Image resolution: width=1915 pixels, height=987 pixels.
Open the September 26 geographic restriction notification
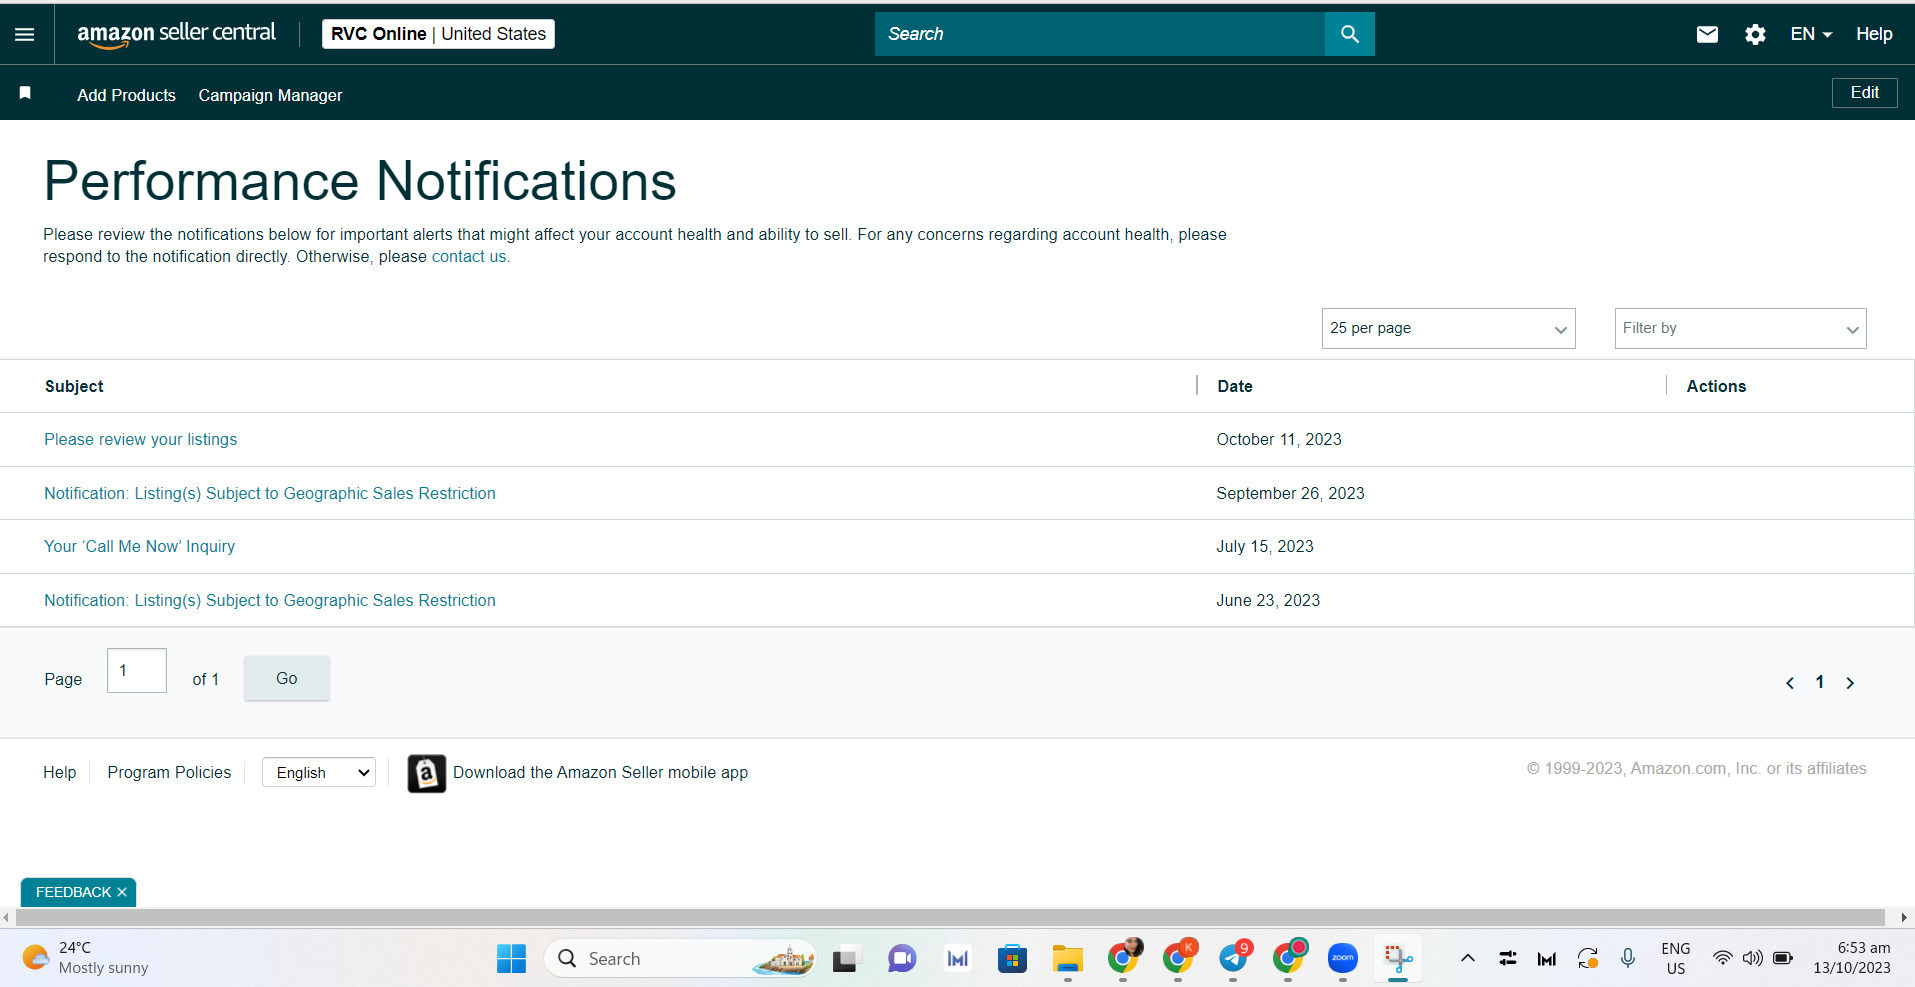click(x=270, y=493)
